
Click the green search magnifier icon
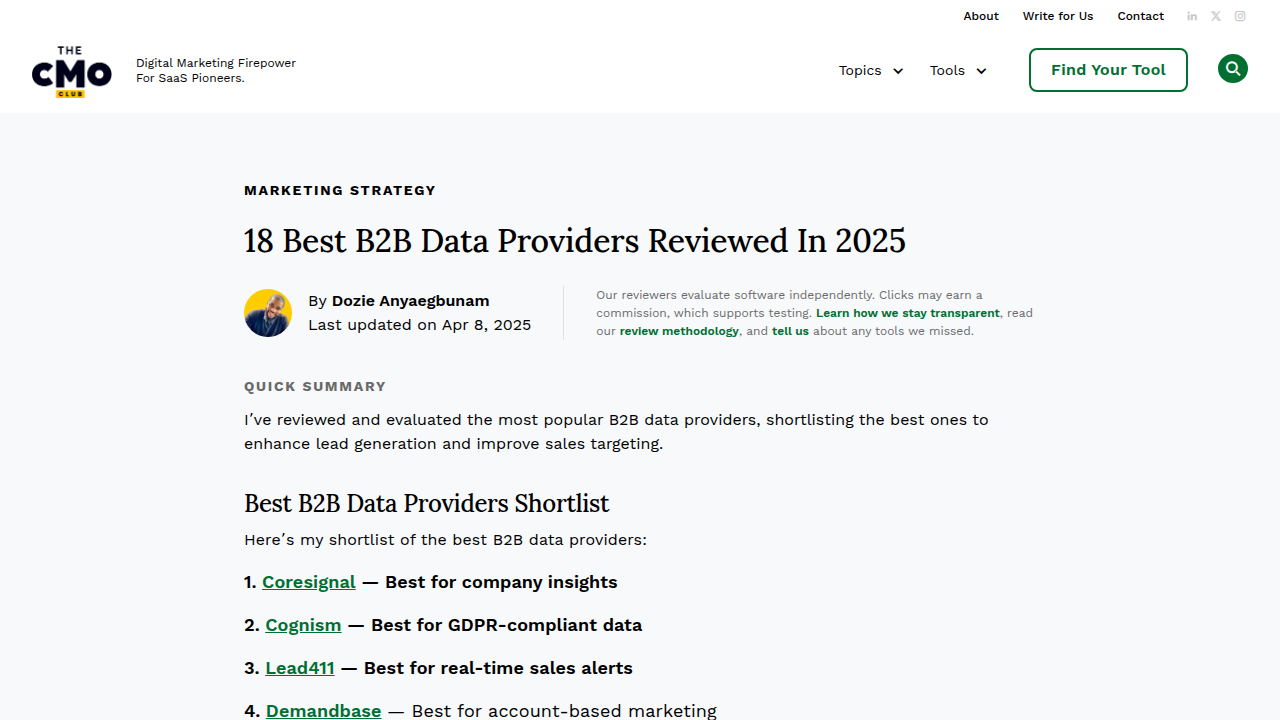(x=1233, y=69)
